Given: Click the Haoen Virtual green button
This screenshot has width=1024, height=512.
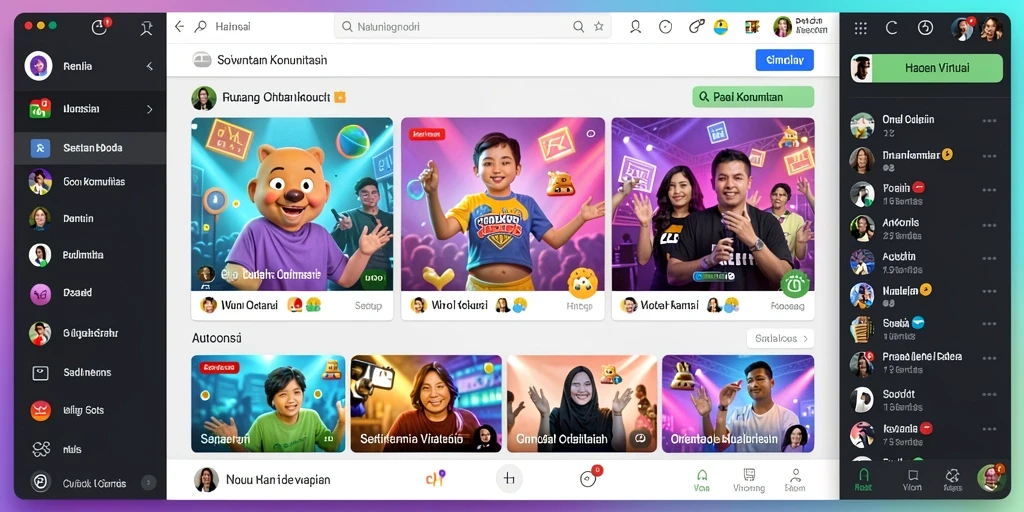Looking at the screenshot, I should 927,68.
